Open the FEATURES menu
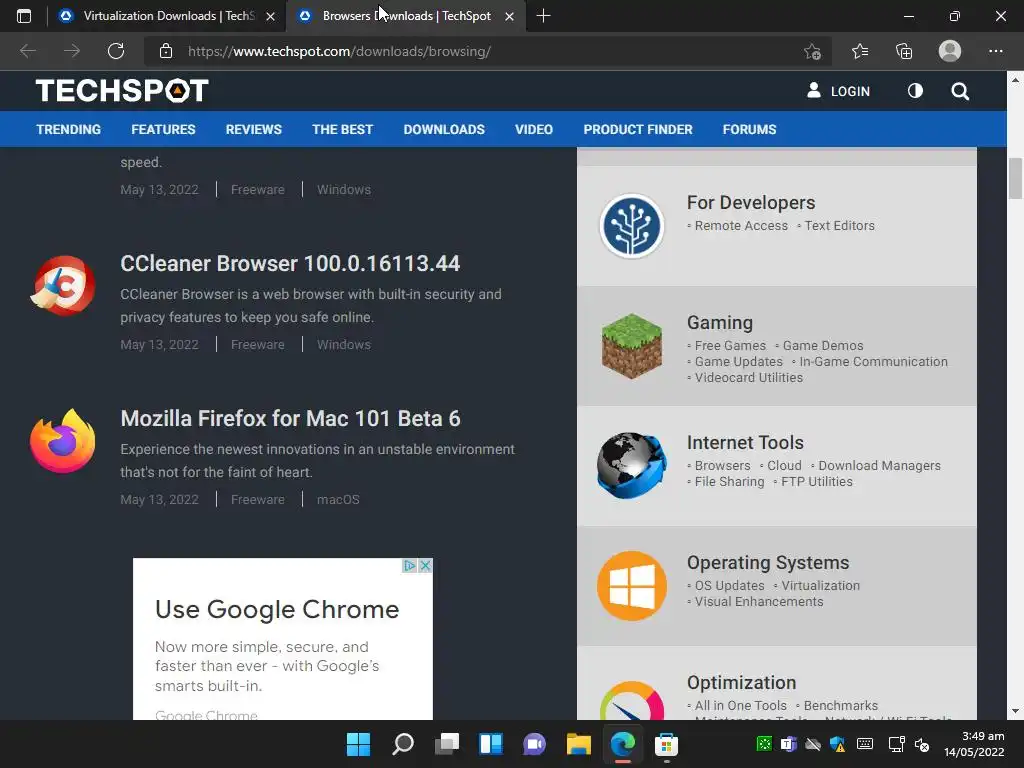The width and height of the screenshot is (1024, 768). [163, 129]
